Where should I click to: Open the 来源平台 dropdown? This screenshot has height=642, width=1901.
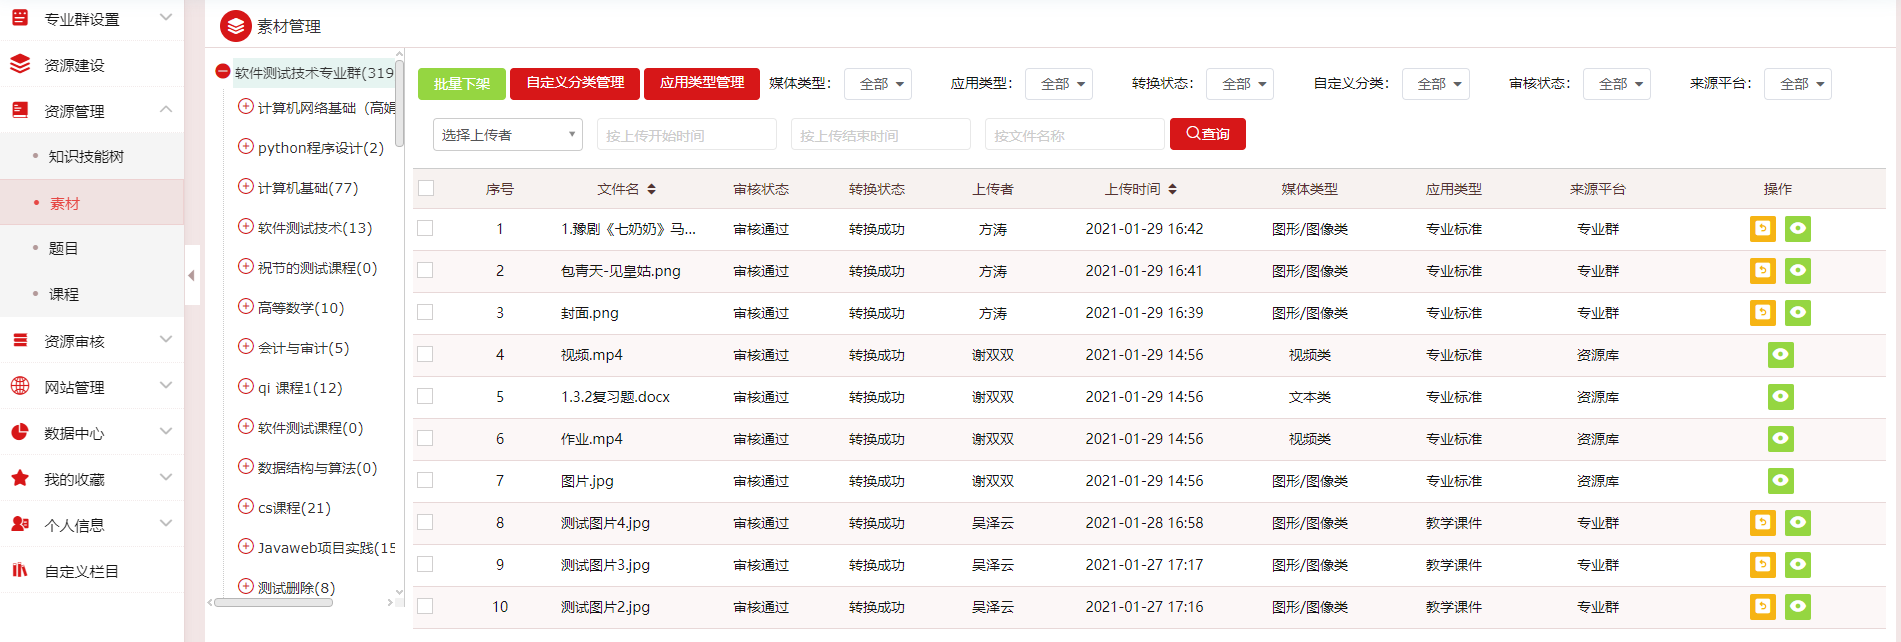1798,84
